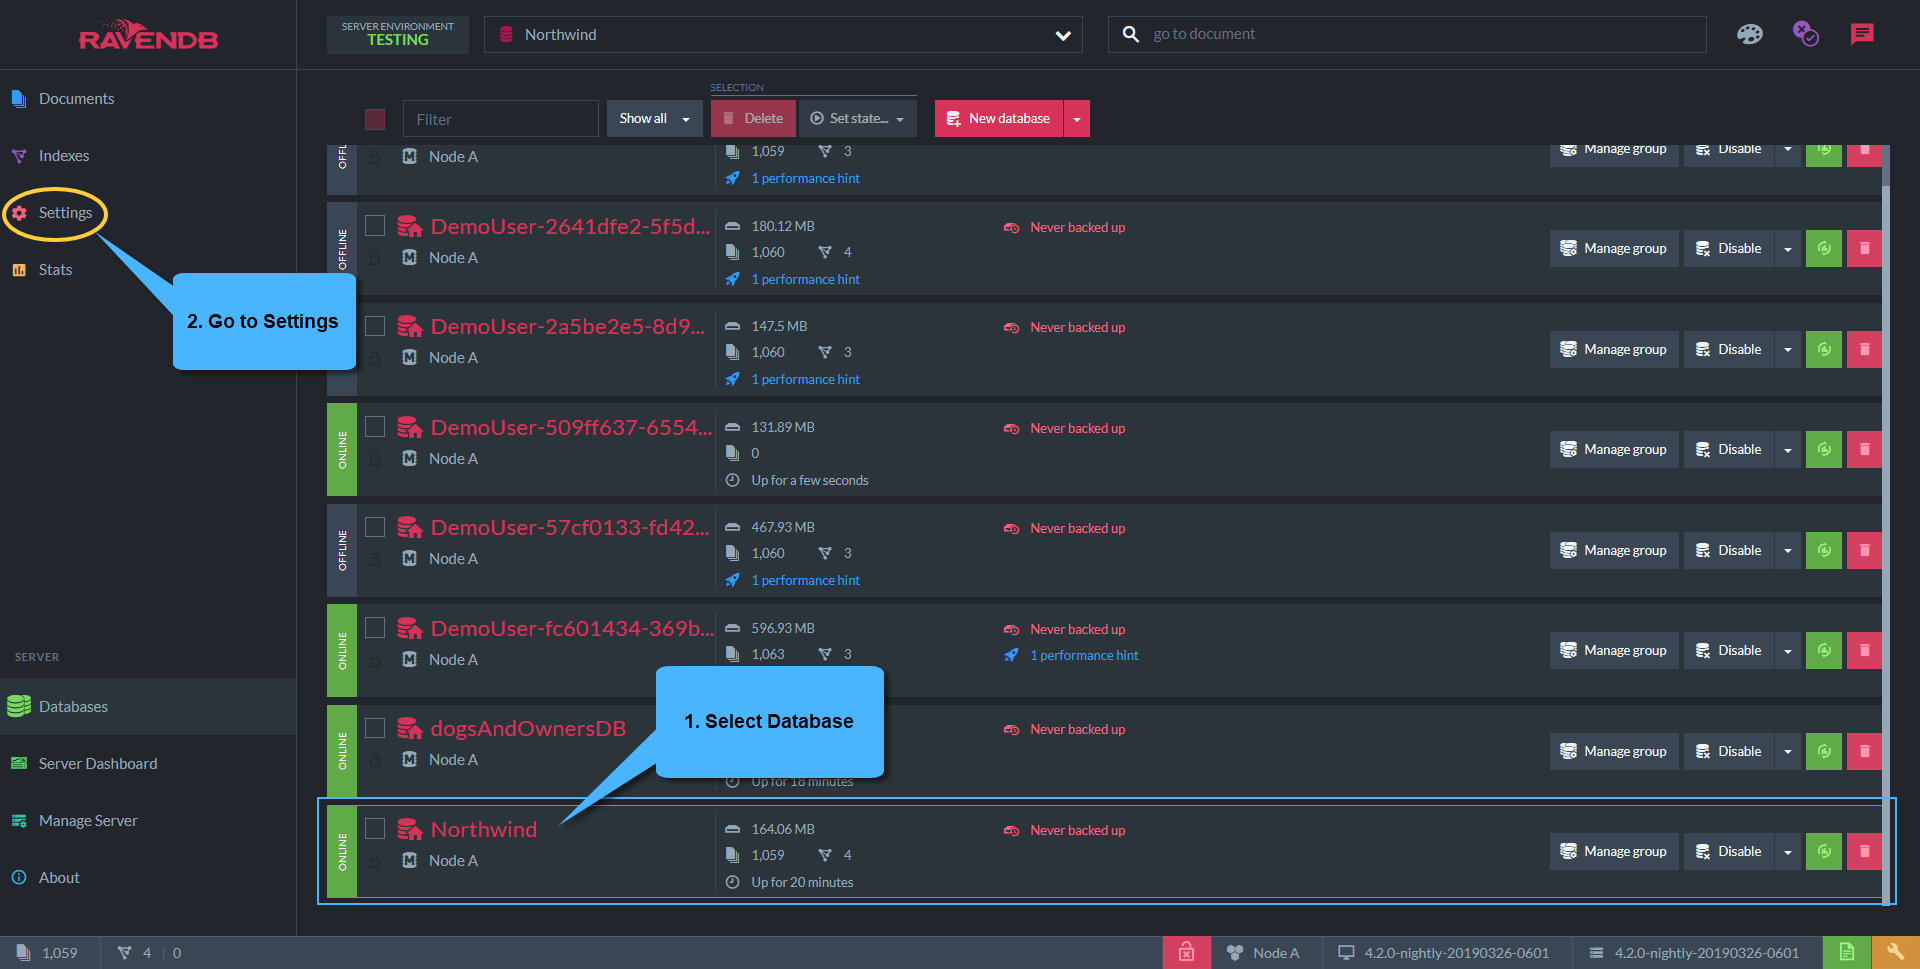
Task: Expand the New database arrow dropdown
Action: [1076, 118]
